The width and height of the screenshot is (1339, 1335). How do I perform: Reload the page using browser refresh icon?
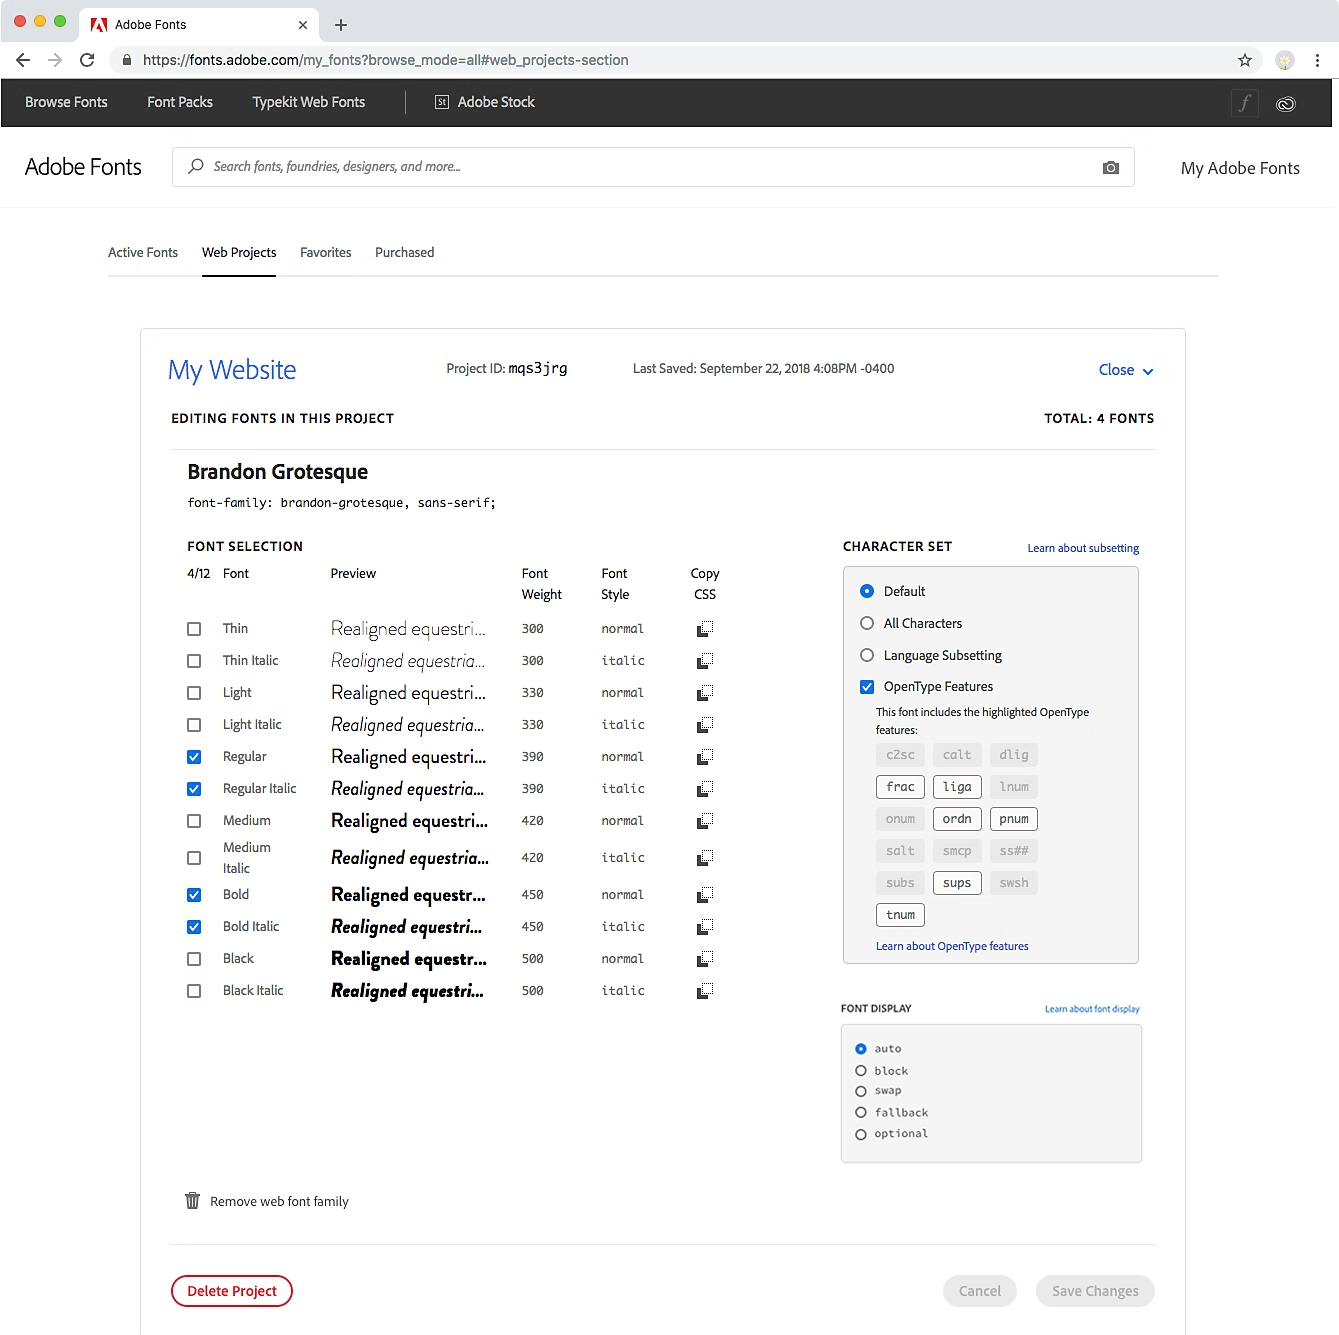click(x=87, y=60)
